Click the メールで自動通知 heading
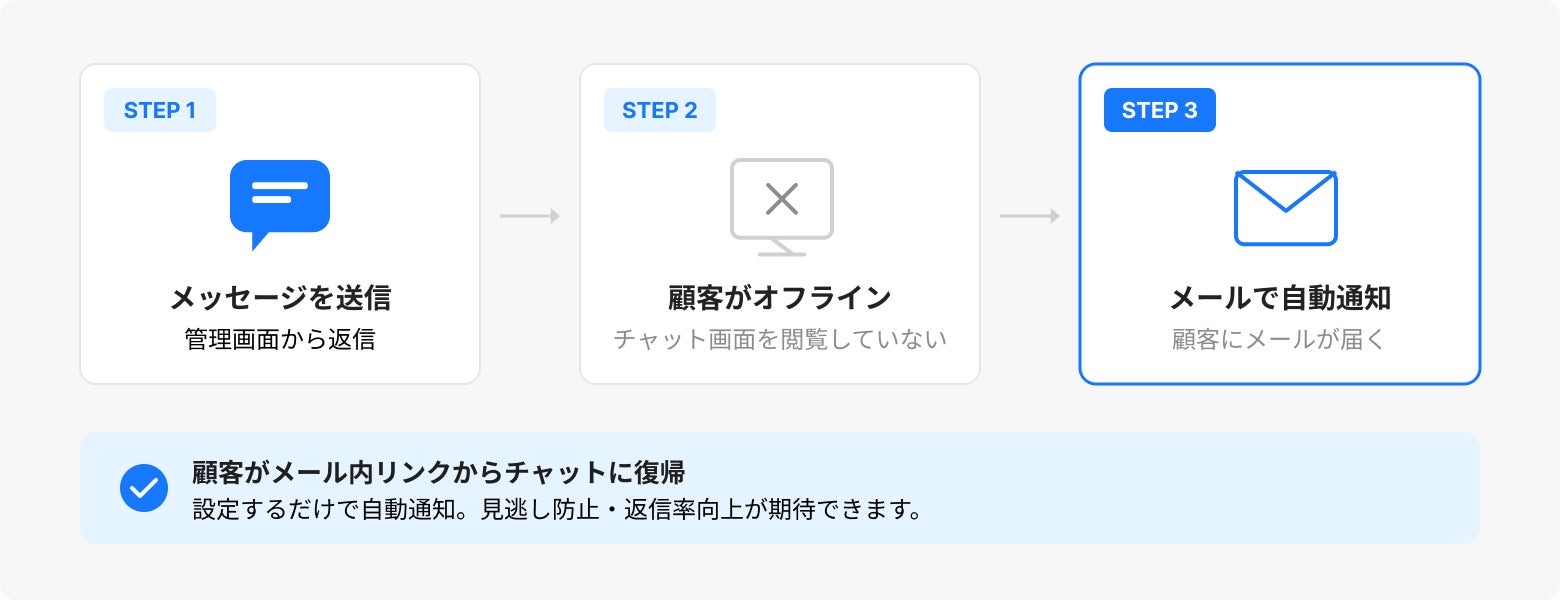1560x600 pixels. [1280, 298]
